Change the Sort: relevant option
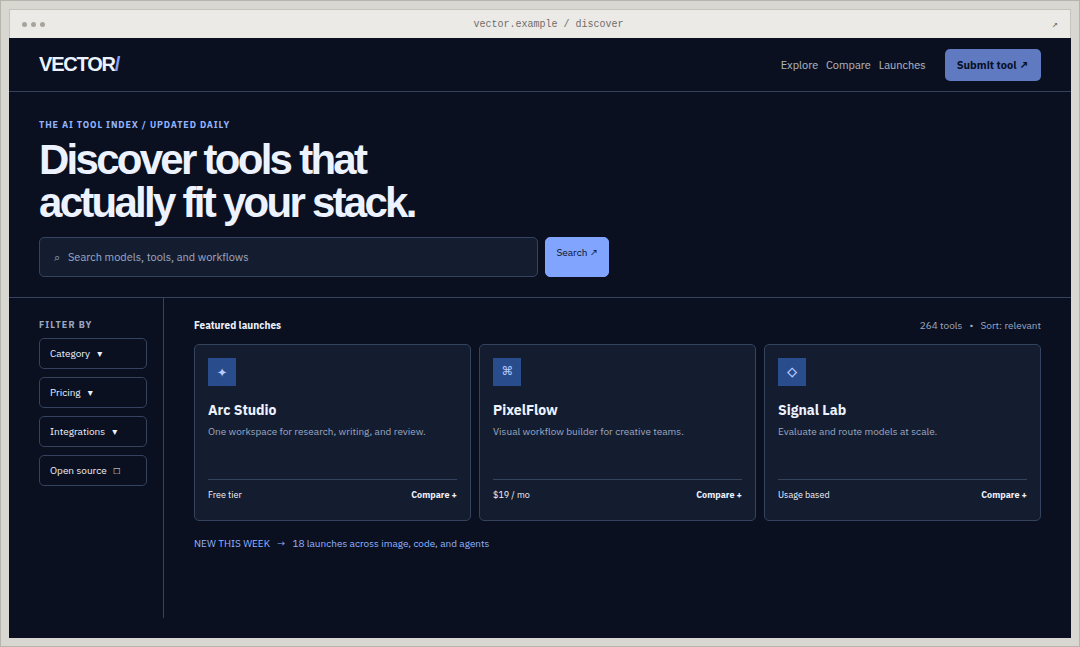Image resolution: width=1080 pixels, height=647 pixels. [1010, 326]
